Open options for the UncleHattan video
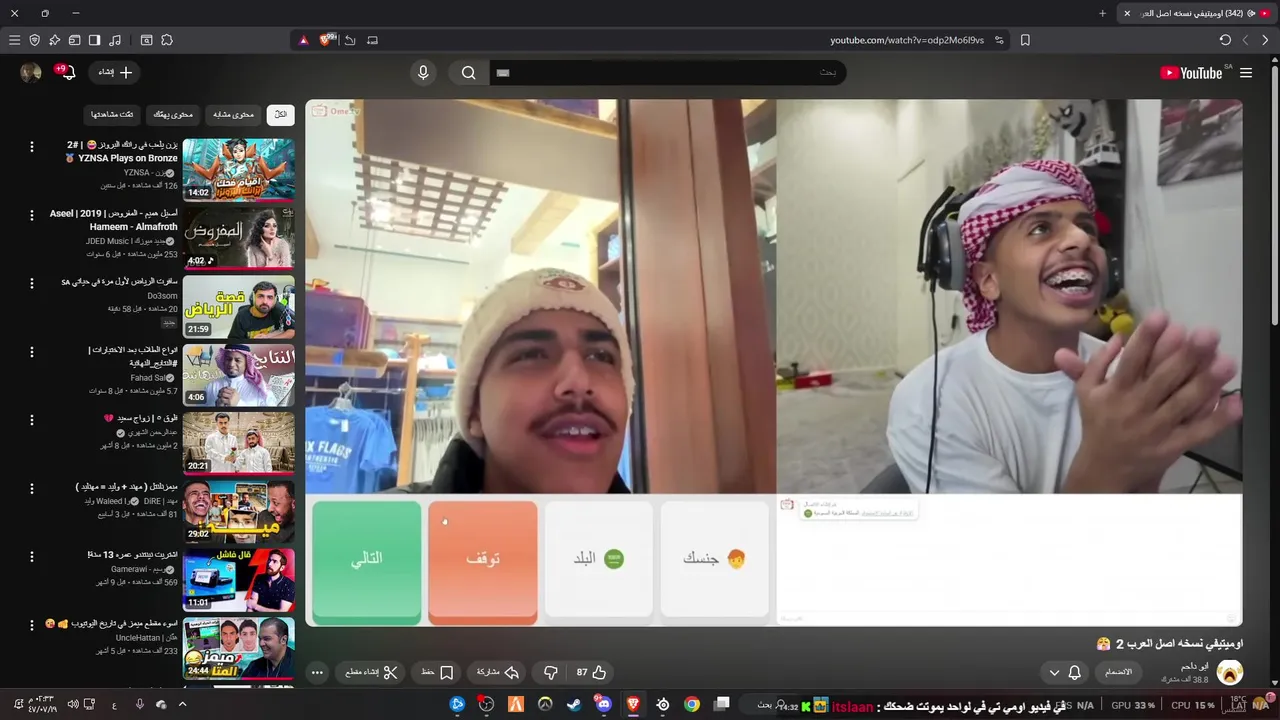Image resolution: width=1280 pixels, height=720 pixels. [x=31, y=625]
